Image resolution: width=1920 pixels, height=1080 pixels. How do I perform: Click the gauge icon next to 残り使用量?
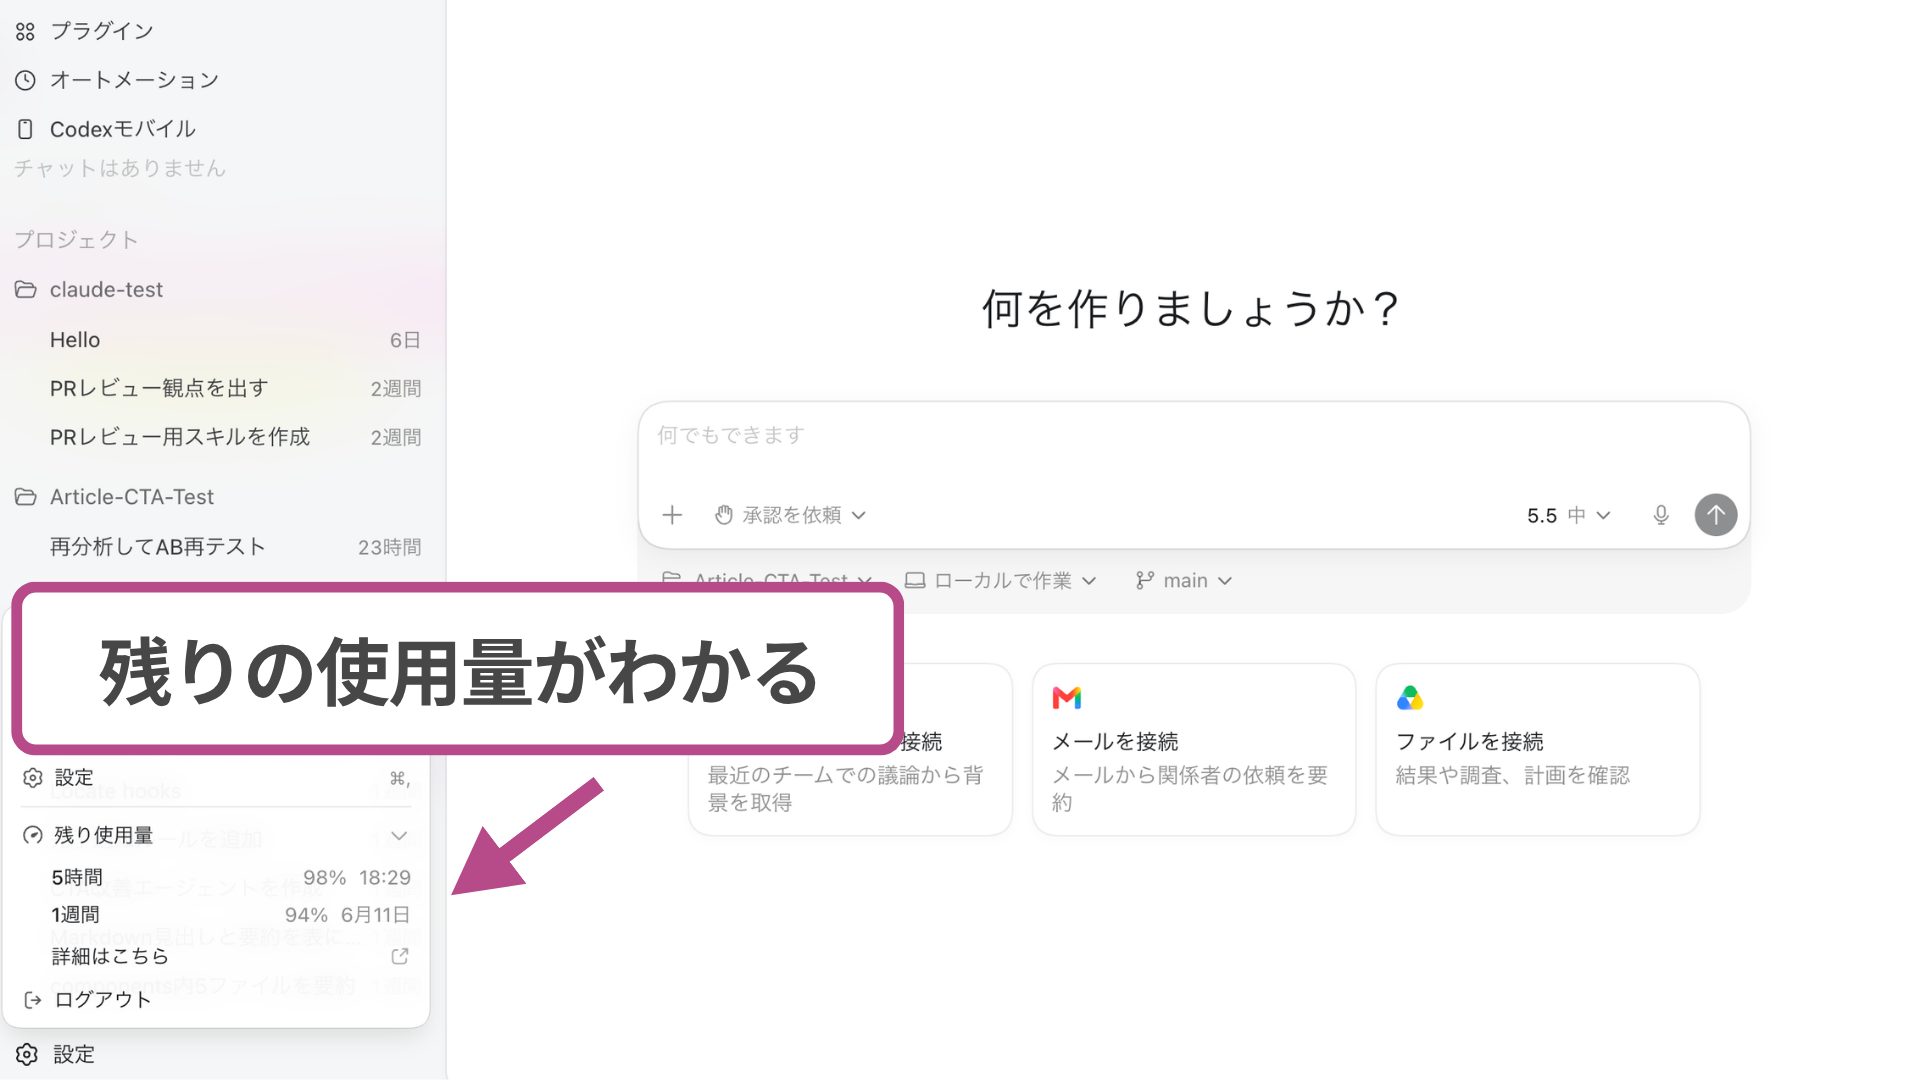tap(33, 835)
